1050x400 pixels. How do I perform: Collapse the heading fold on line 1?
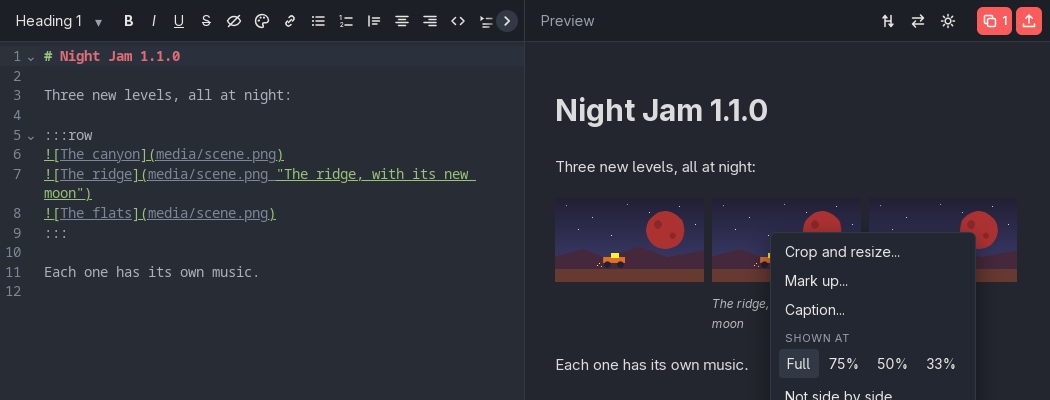tap(31, 58)
